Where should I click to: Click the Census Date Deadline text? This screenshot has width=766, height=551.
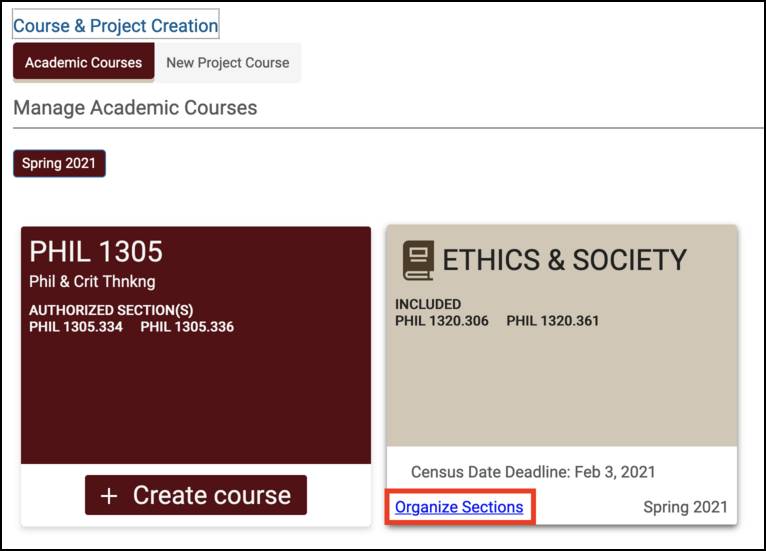pyautogui.click(x=533, y=472)
